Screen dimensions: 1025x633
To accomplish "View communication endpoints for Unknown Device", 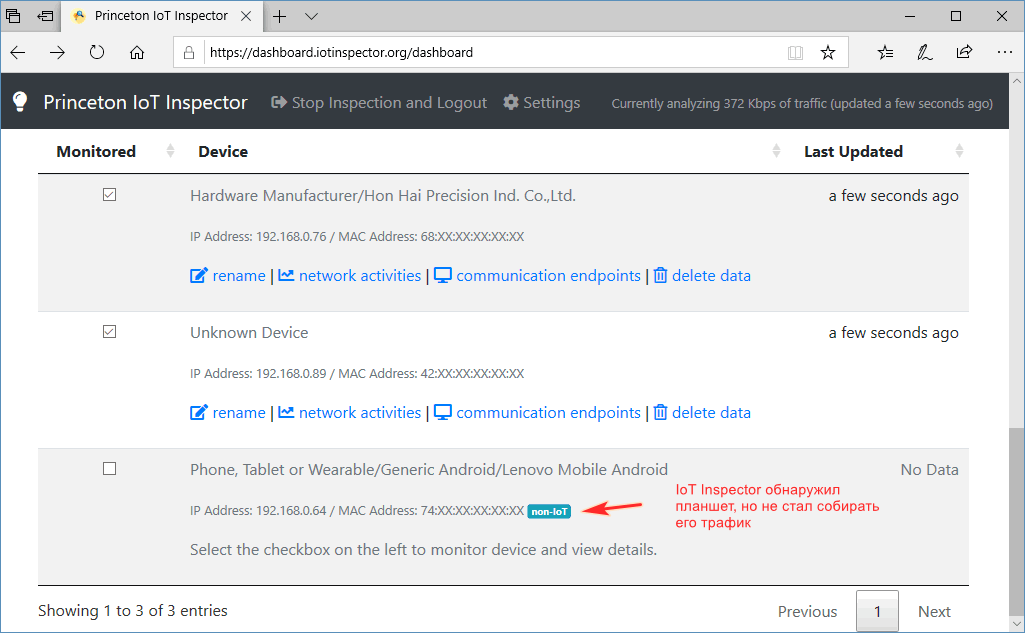I will [537, 413].
